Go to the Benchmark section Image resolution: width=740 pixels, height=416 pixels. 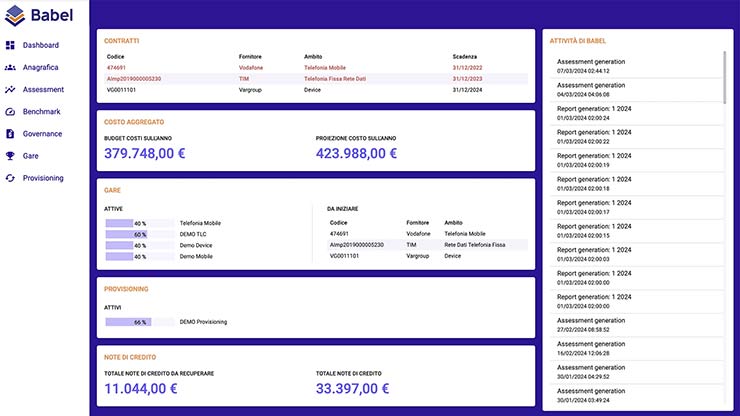point(42,111)
